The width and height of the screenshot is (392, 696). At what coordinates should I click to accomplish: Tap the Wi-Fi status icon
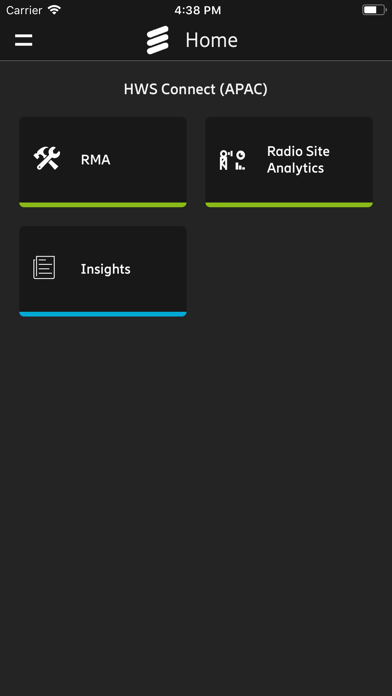pyautogui.click(x=54, y=10)
